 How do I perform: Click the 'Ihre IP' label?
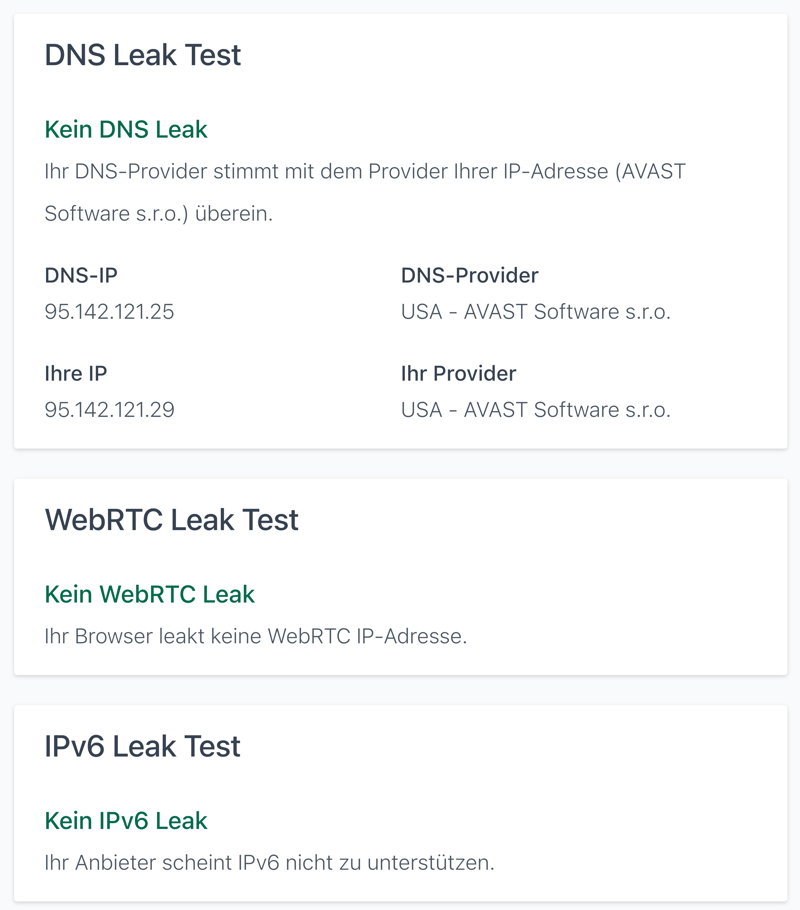pos(76,374)
